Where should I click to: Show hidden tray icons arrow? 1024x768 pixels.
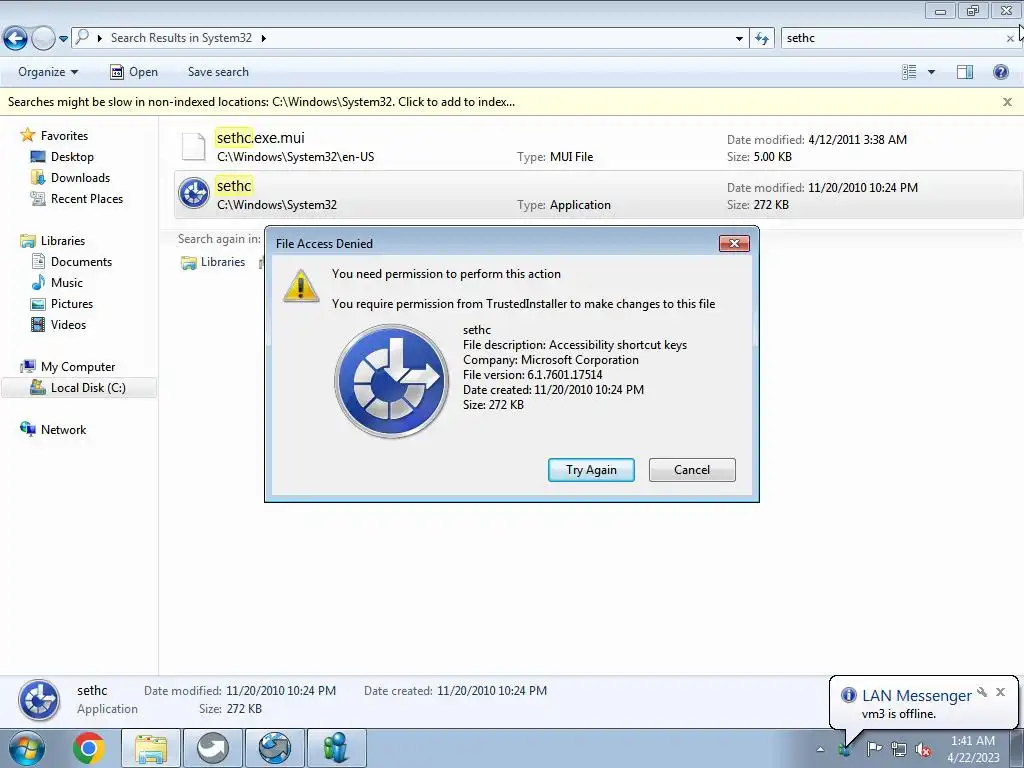pyautogui.click(x=820, y=749)
